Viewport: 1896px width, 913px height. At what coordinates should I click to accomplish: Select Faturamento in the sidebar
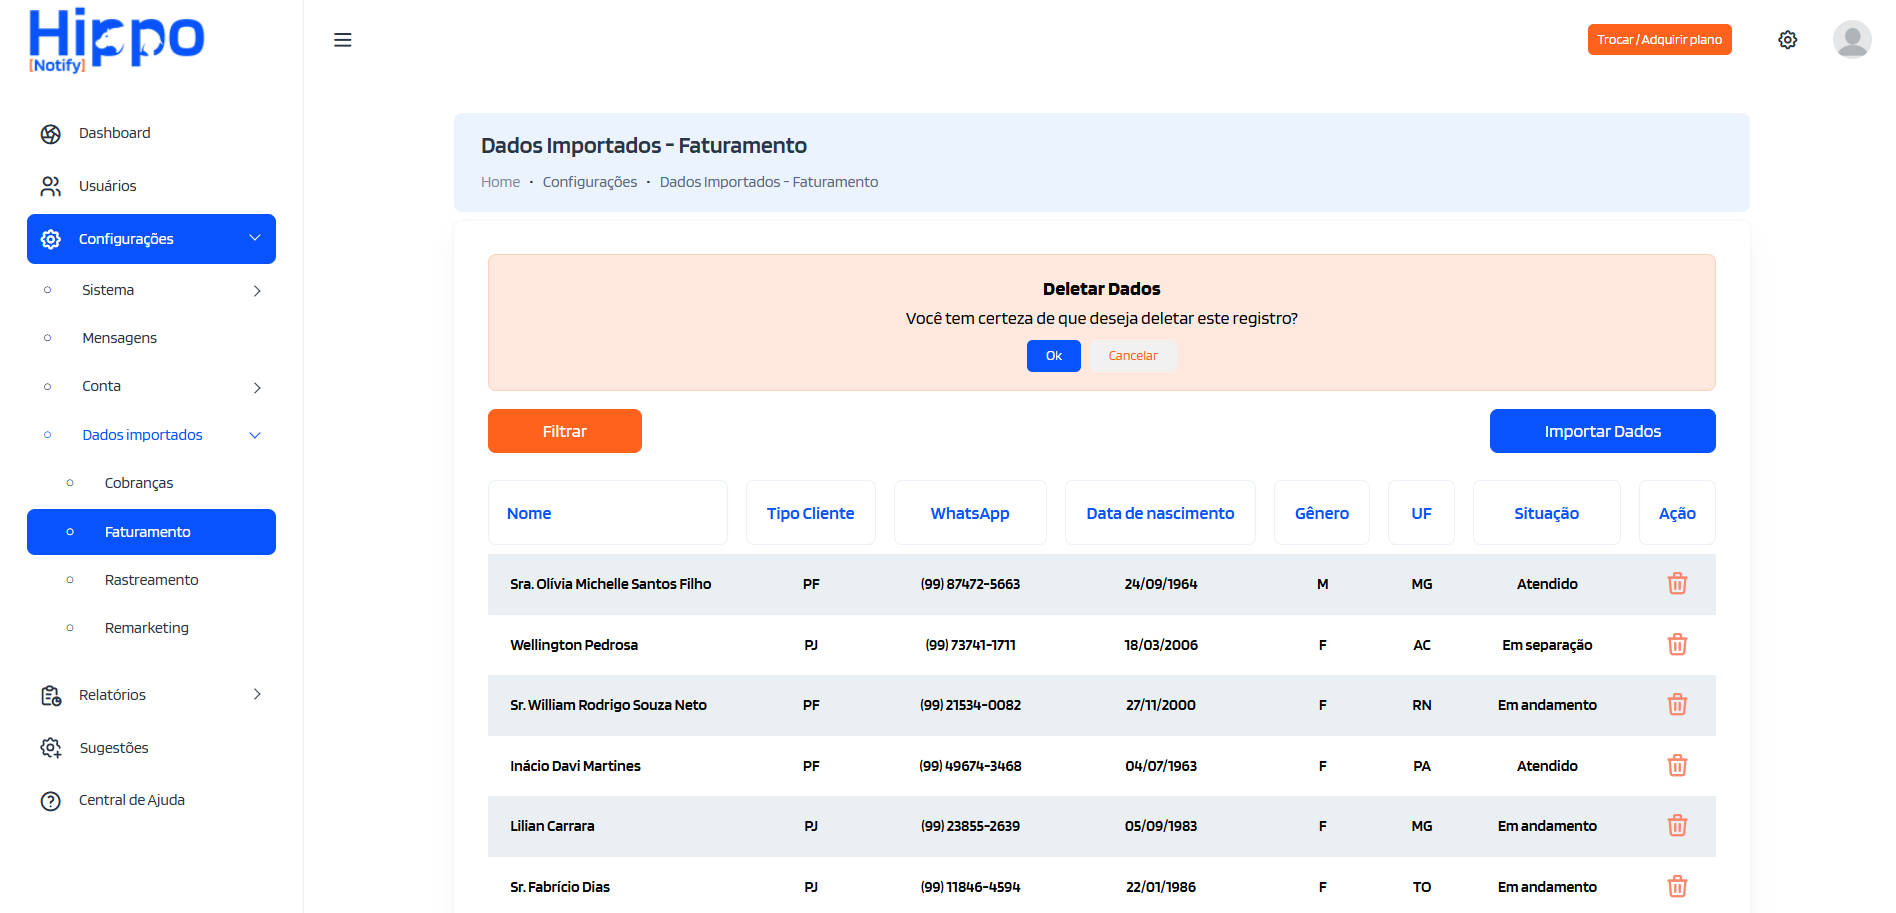pos(151,532)
